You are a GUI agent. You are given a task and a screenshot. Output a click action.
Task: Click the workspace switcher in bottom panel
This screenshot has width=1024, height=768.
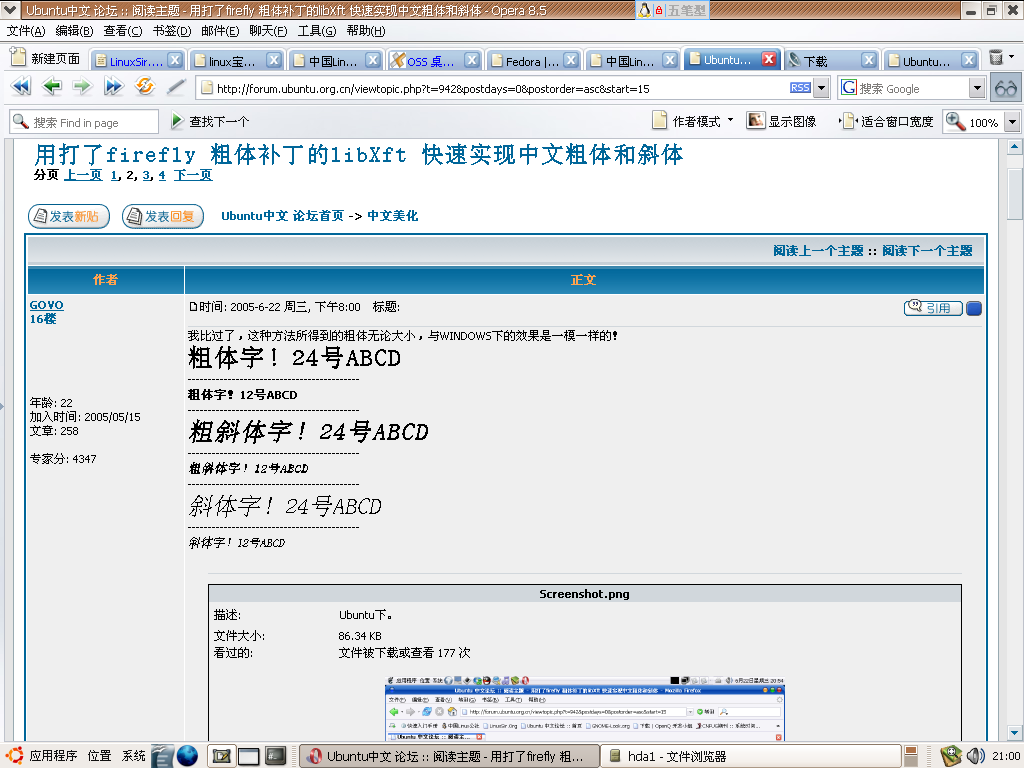[x=912, y=756]
